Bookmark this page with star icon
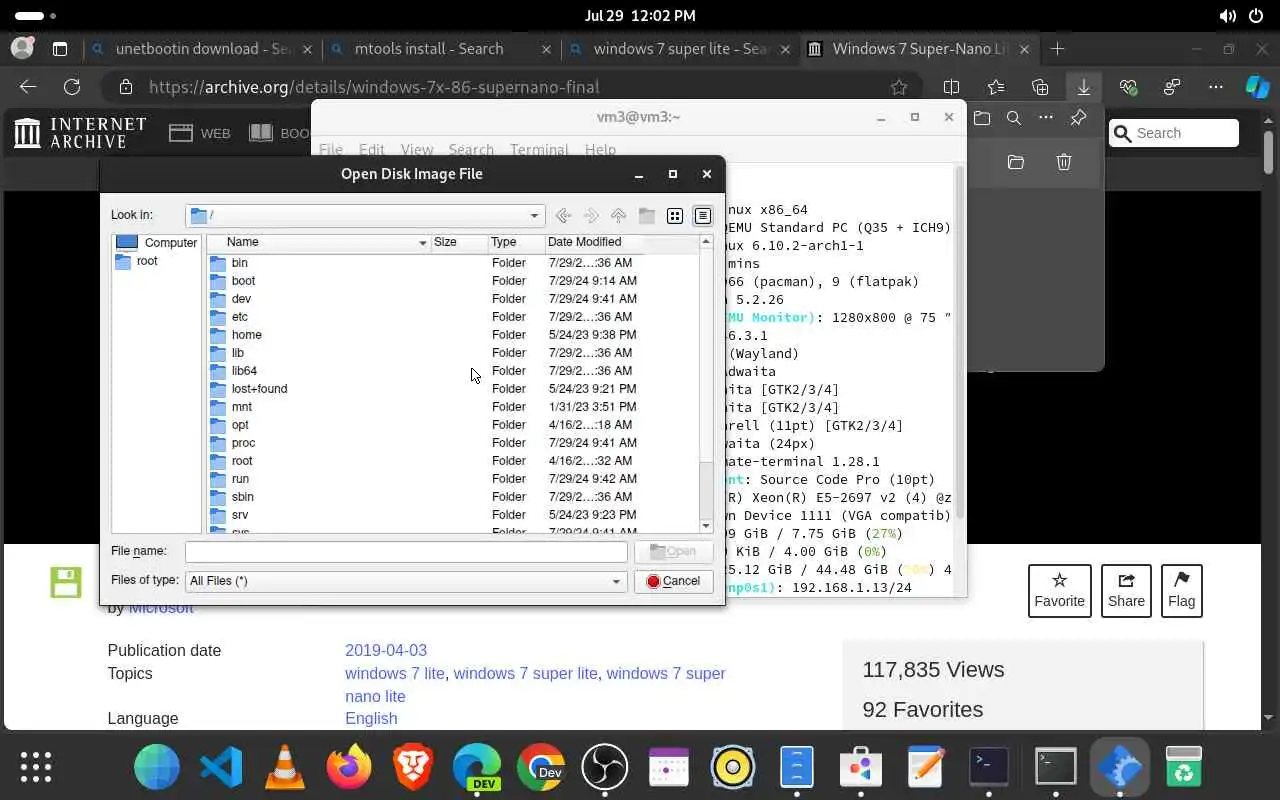Viewport: 1280px width, 800px height. click(899, 87)
